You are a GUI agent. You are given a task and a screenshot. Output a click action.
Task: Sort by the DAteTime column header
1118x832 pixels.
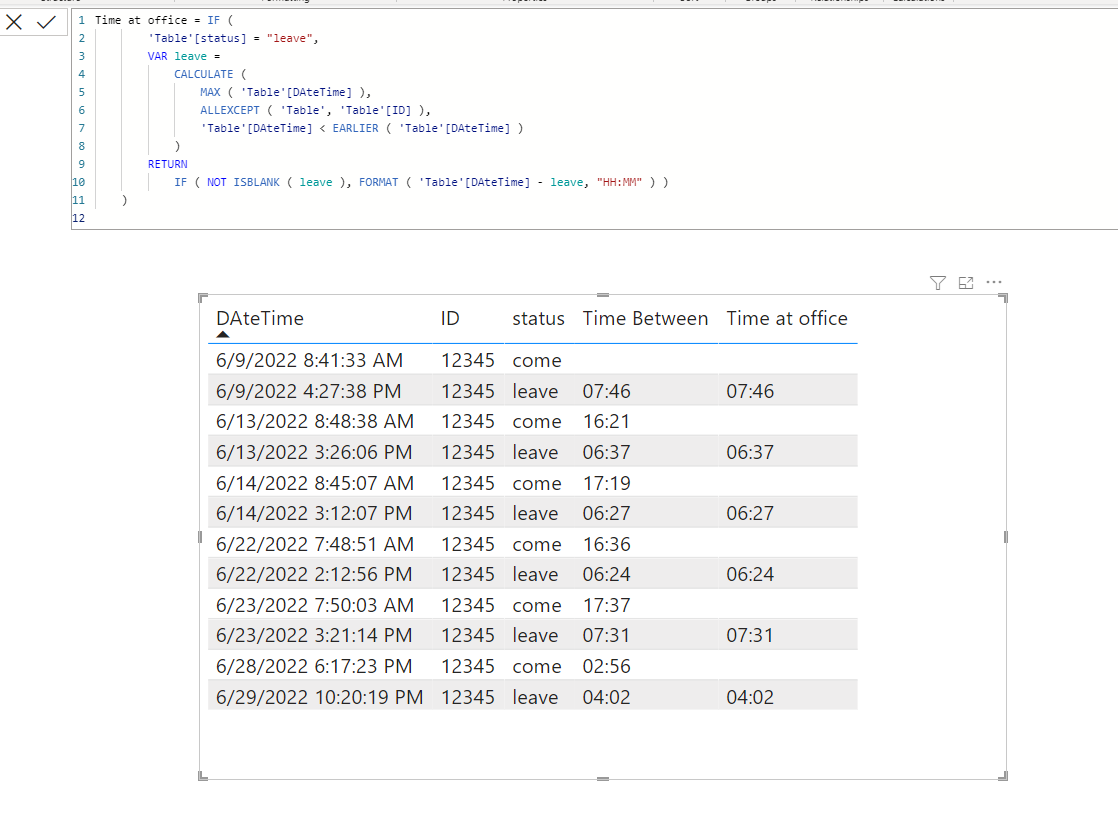(x=260, y=318)
